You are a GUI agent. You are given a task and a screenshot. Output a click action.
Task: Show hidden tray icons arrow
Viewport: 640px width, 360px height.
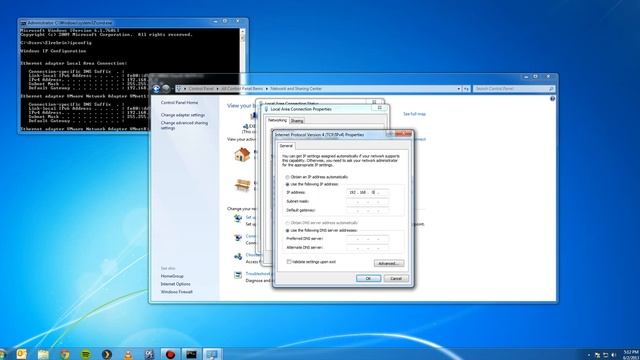(x=589, y=355)
